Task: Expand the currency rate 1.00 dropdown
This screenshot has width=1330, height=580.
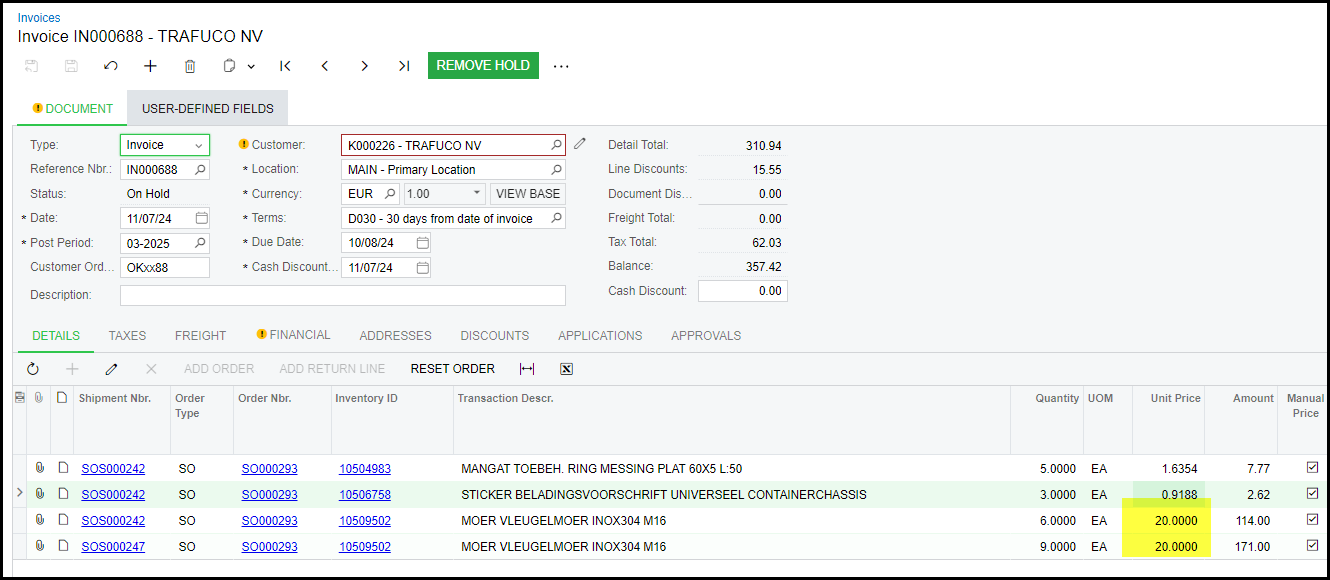Action: (476, 193)
